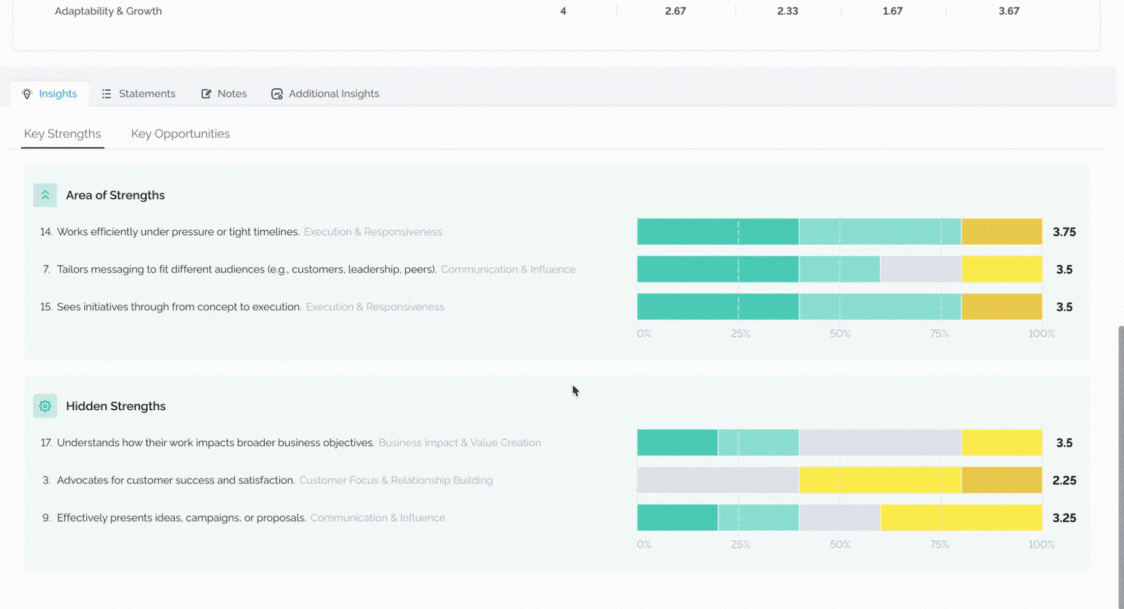Click the Execution & Responsiveness tag on statement 15
This screenshot has width=1124, height=609.
coord(375,307)
